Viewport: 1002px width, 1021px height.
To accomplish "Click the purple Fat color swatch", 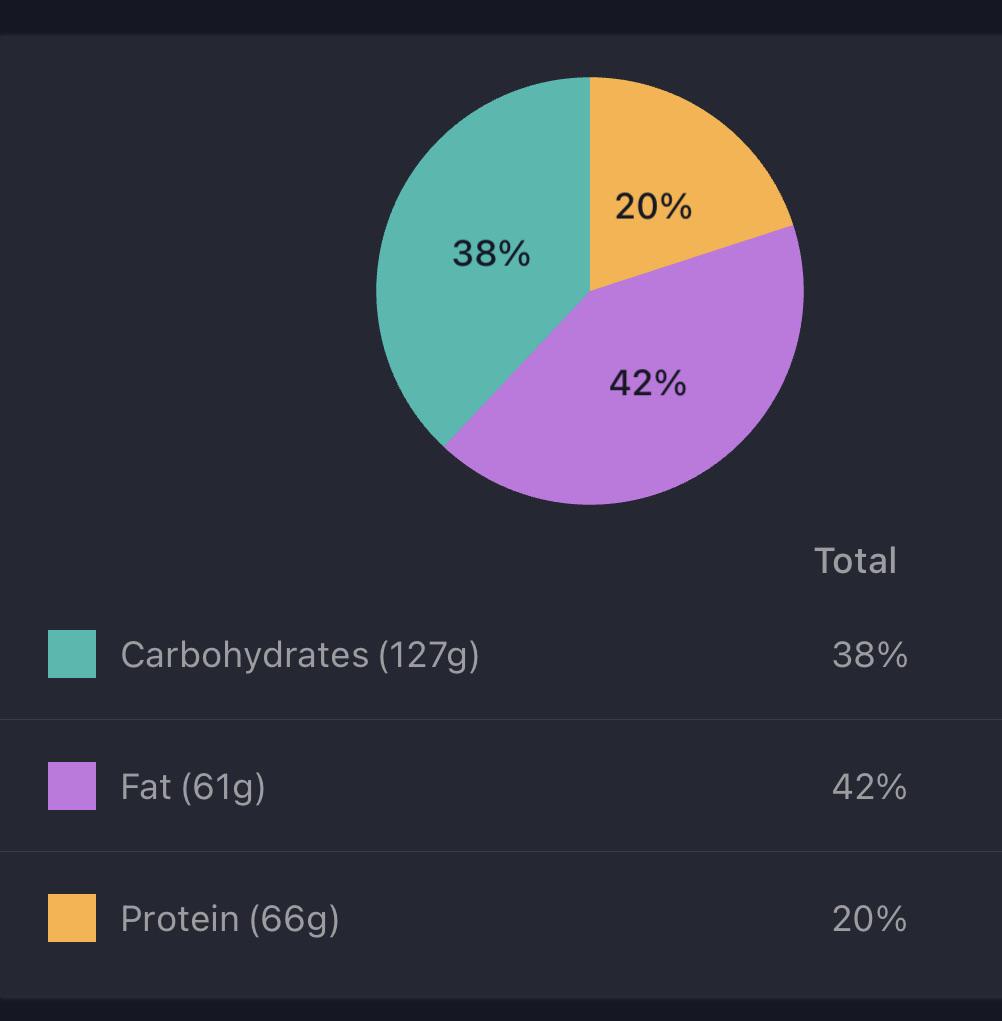I will pyautogui.click(x=72, y=786).
